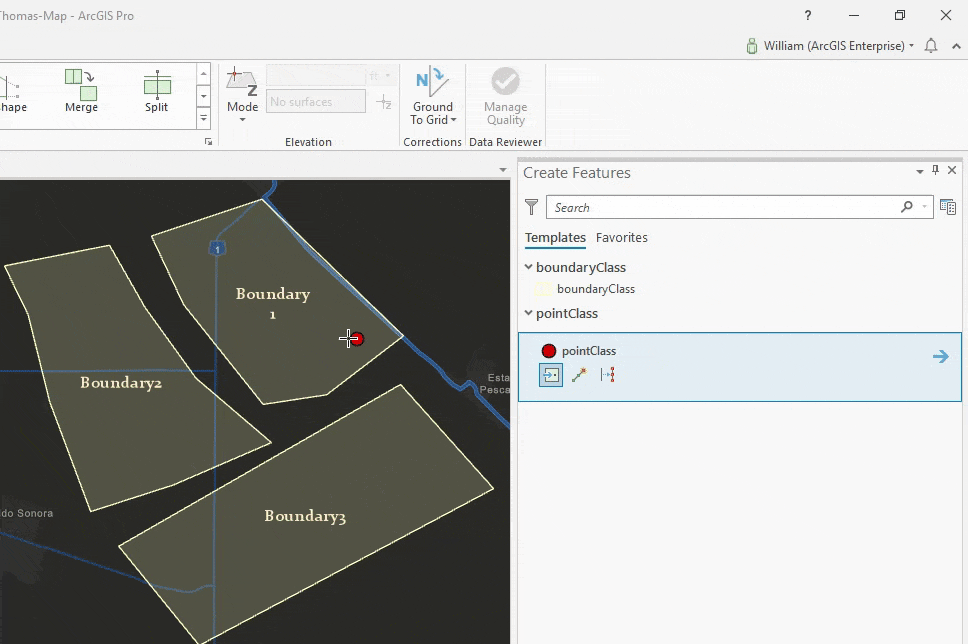Toggle auto-hide pin on Create Features pane
968x644 pixels.
pos(936,171)
